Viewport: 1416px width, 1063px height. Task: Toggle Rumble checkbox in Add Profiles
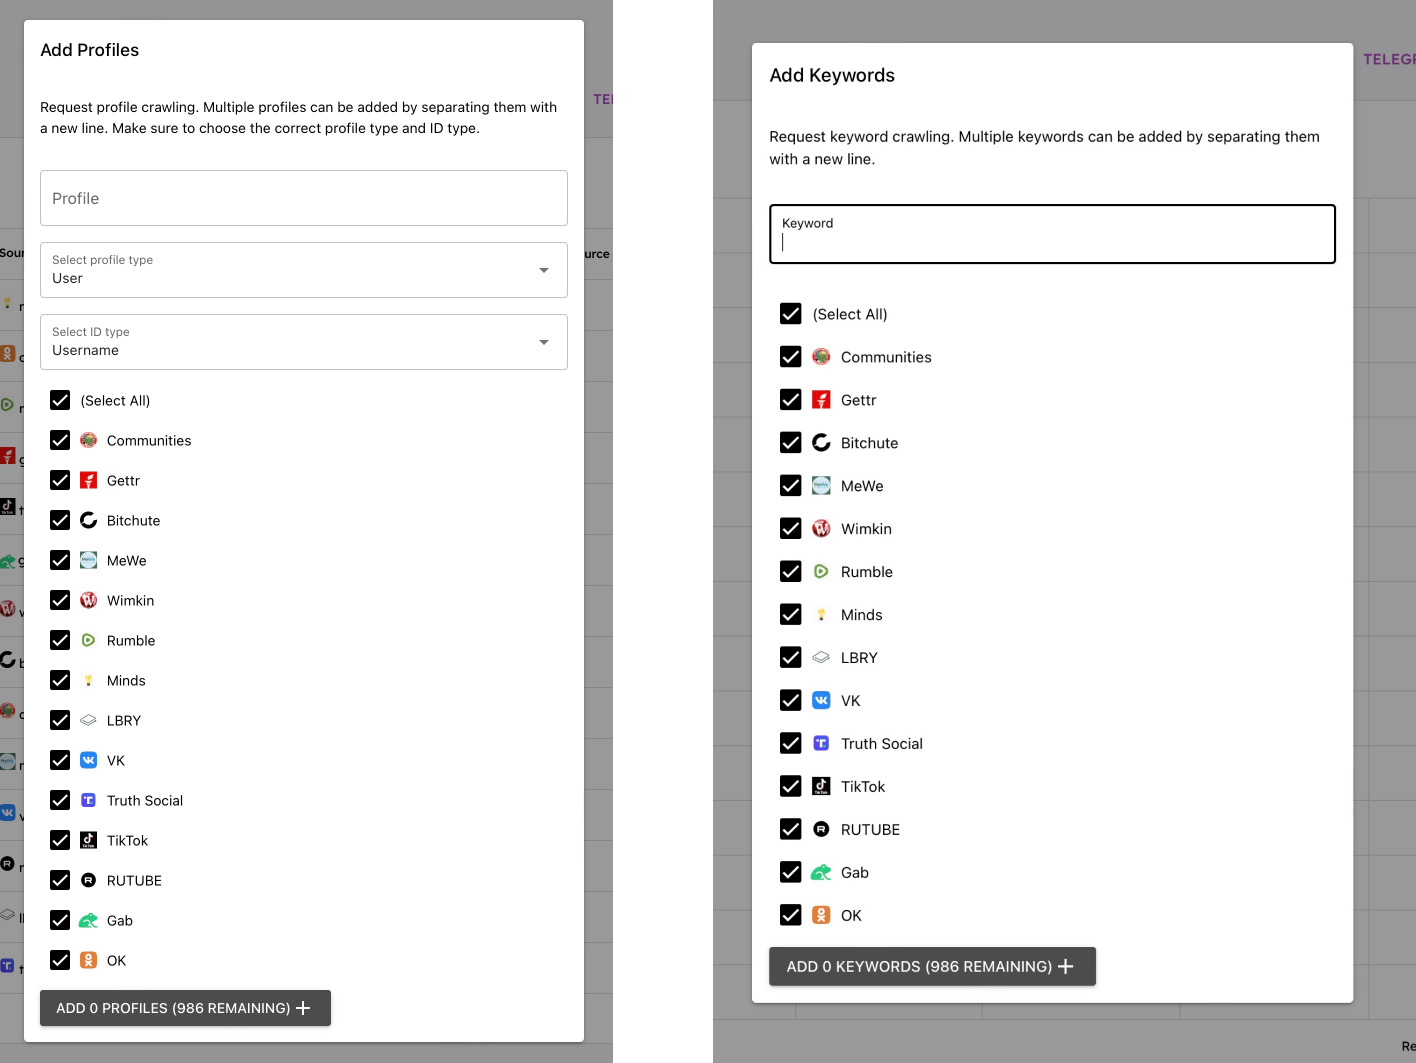point(60,640)
